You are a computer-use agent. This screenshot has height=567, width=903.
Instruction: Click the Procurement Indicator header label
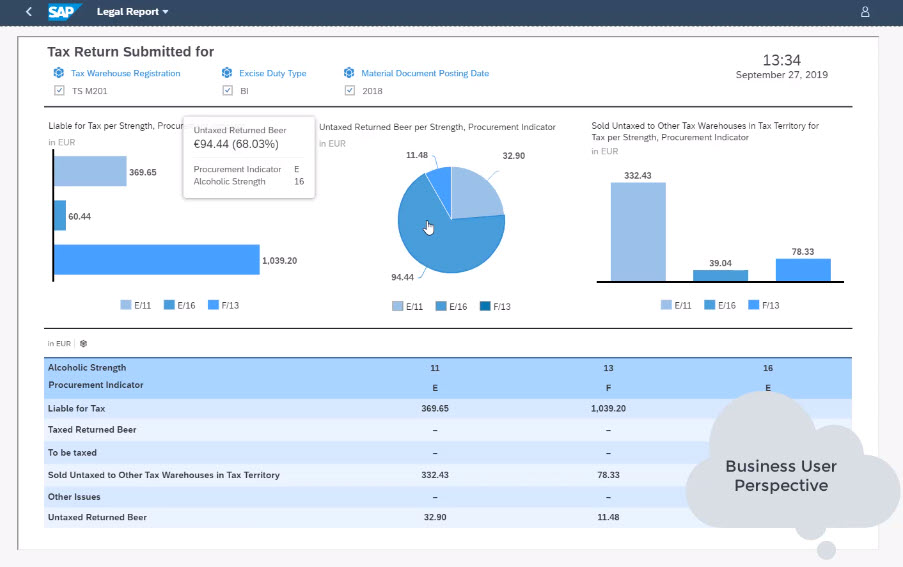[96, 385]
